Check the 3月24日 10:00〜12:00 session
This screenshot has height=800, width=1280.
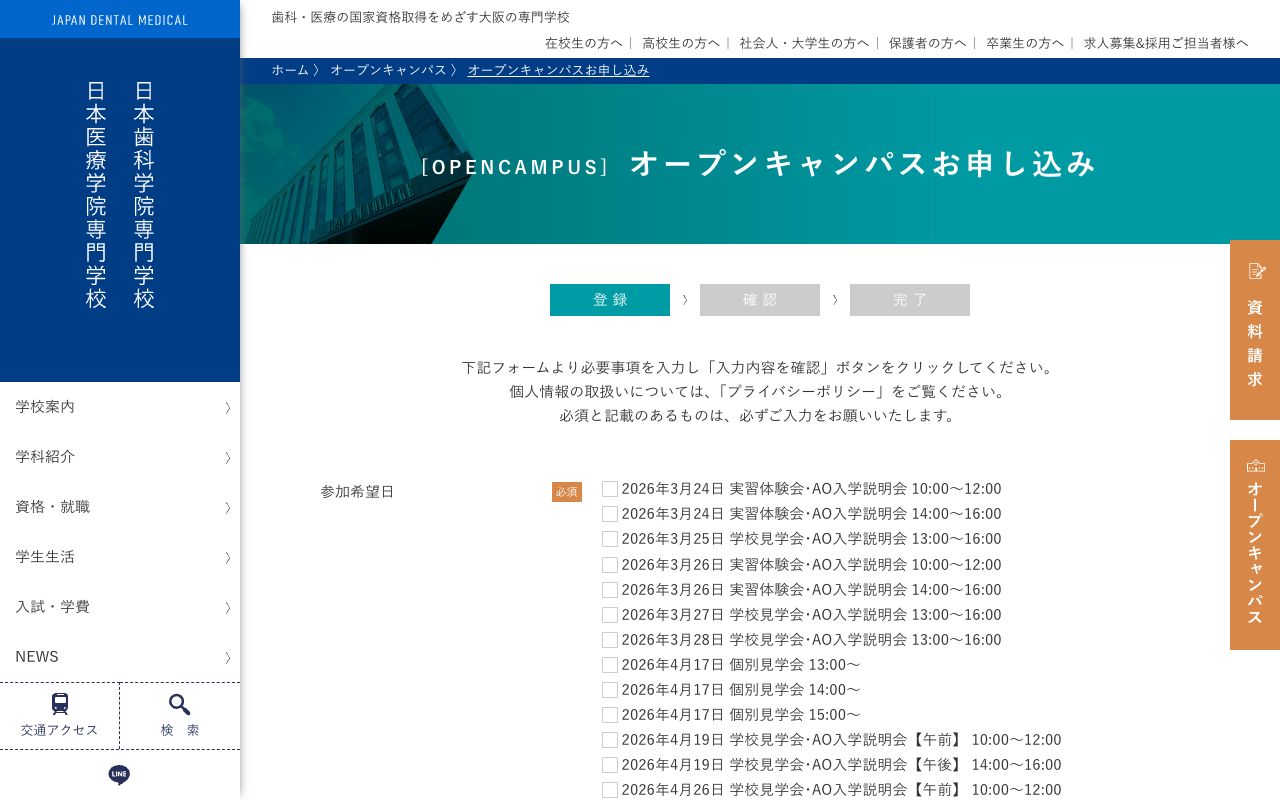pos(610,489)
